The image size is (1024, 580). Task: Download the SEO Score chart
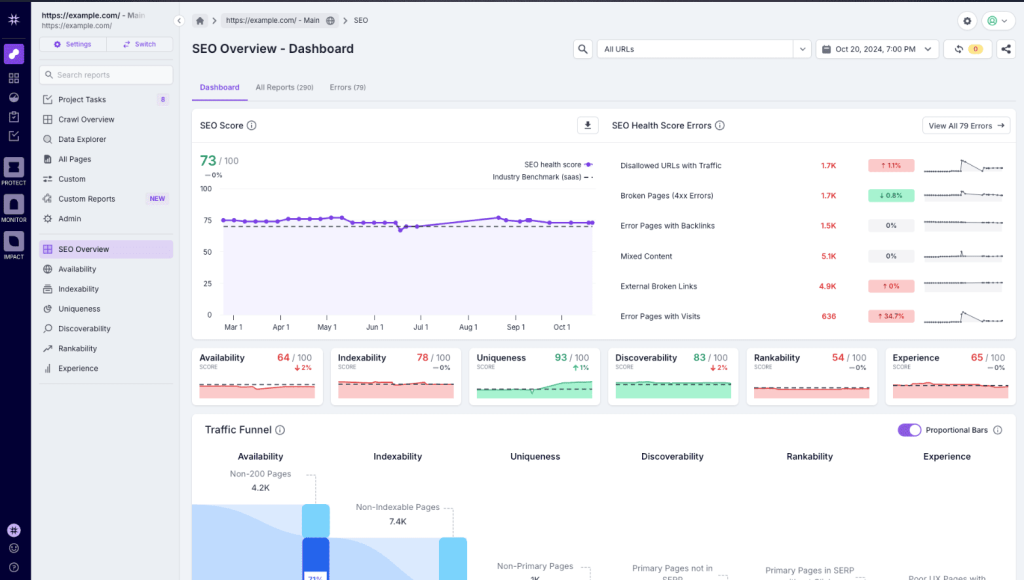[x=588, y=125]
